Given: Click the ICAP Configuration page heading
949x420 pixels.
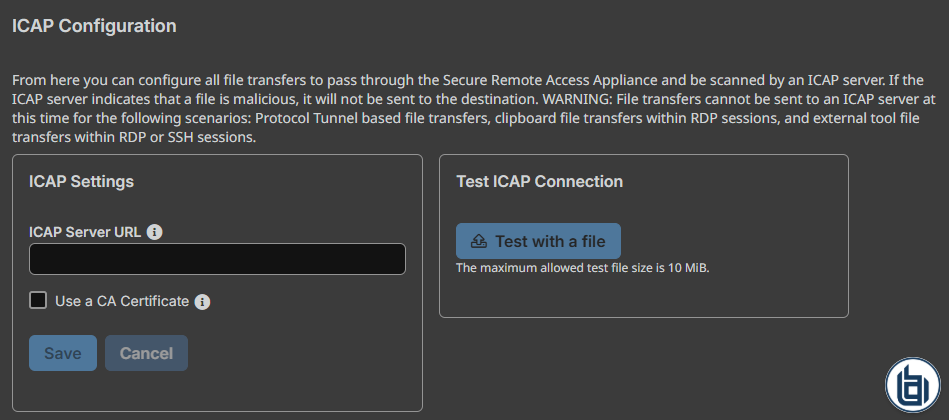Looking at the screenshot, I should (x=94, y=26).
